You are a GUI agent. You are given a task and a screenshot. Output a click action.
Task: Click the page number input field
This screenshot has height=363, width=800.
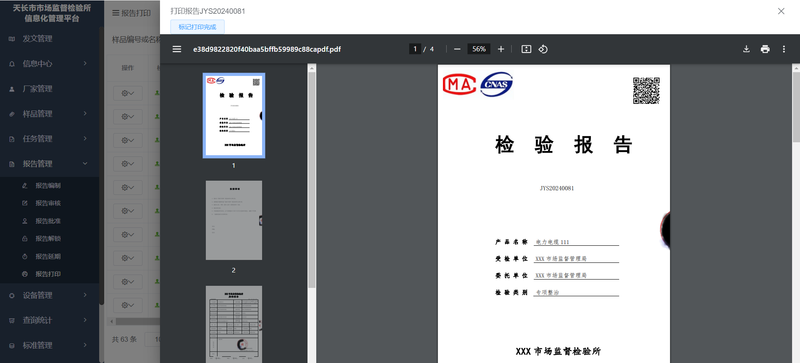415,49
